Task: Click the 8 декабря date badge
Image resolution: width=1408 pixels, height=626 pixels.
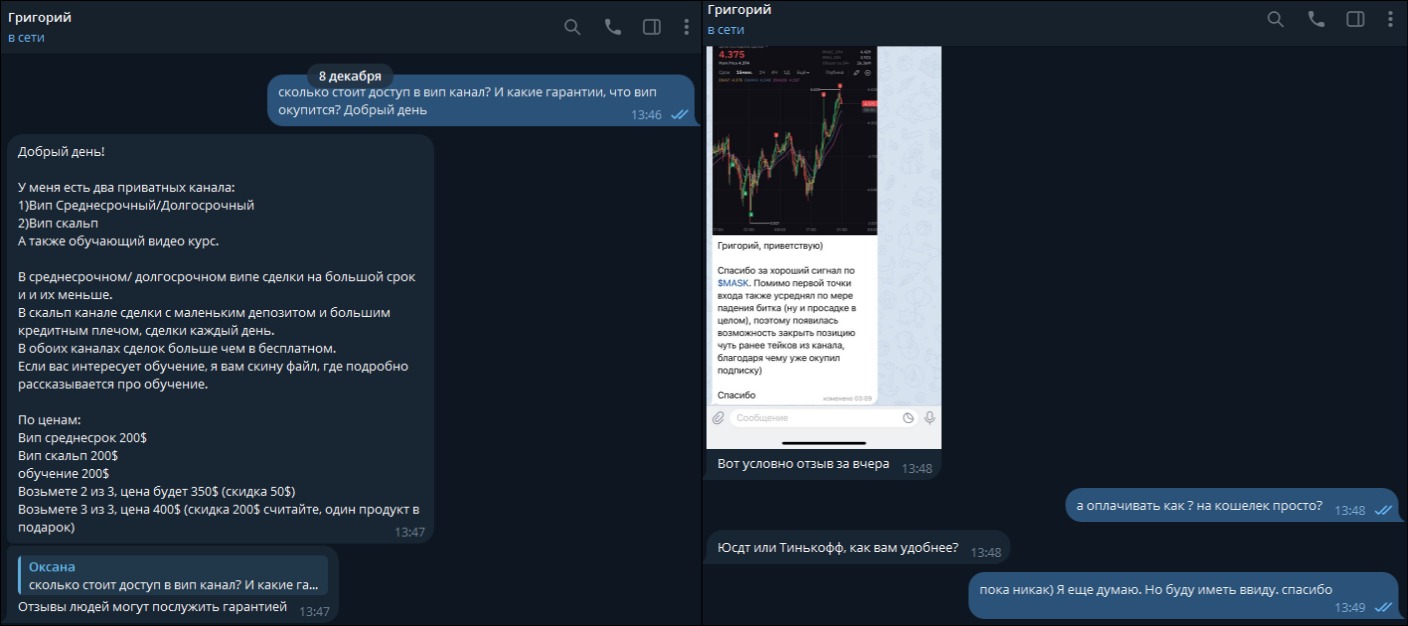Action: (x=350, y=76)
